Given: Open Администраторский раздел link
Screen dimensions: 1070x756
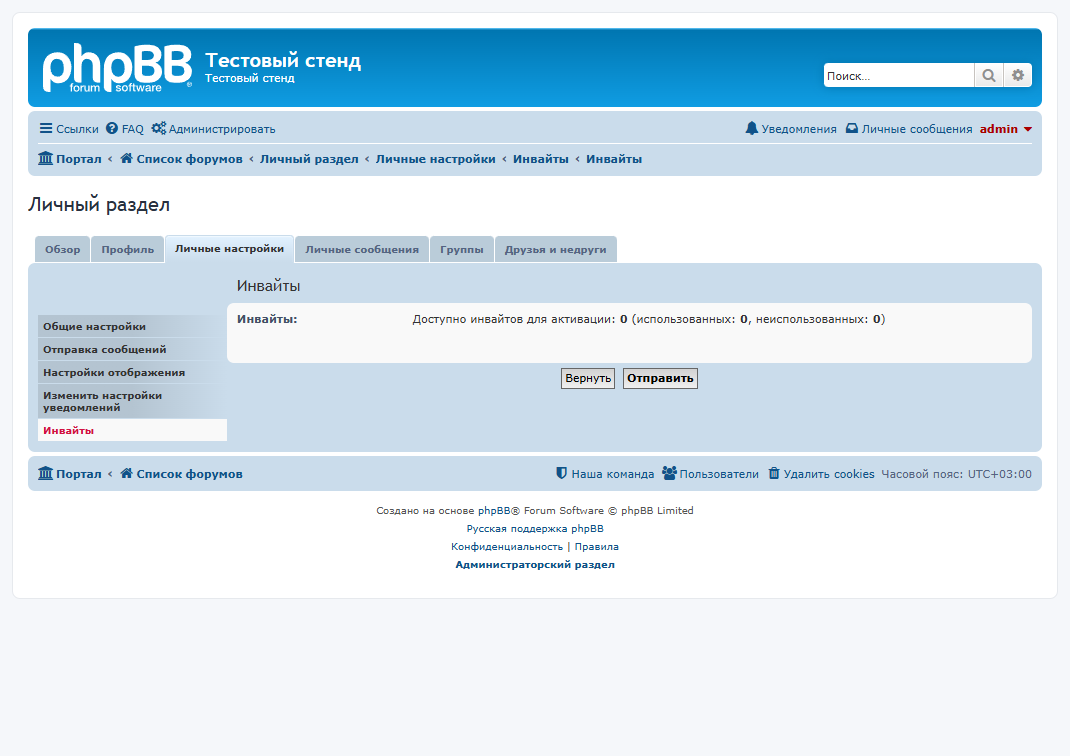Looking at the screenshot, I should tap(535, 565).
